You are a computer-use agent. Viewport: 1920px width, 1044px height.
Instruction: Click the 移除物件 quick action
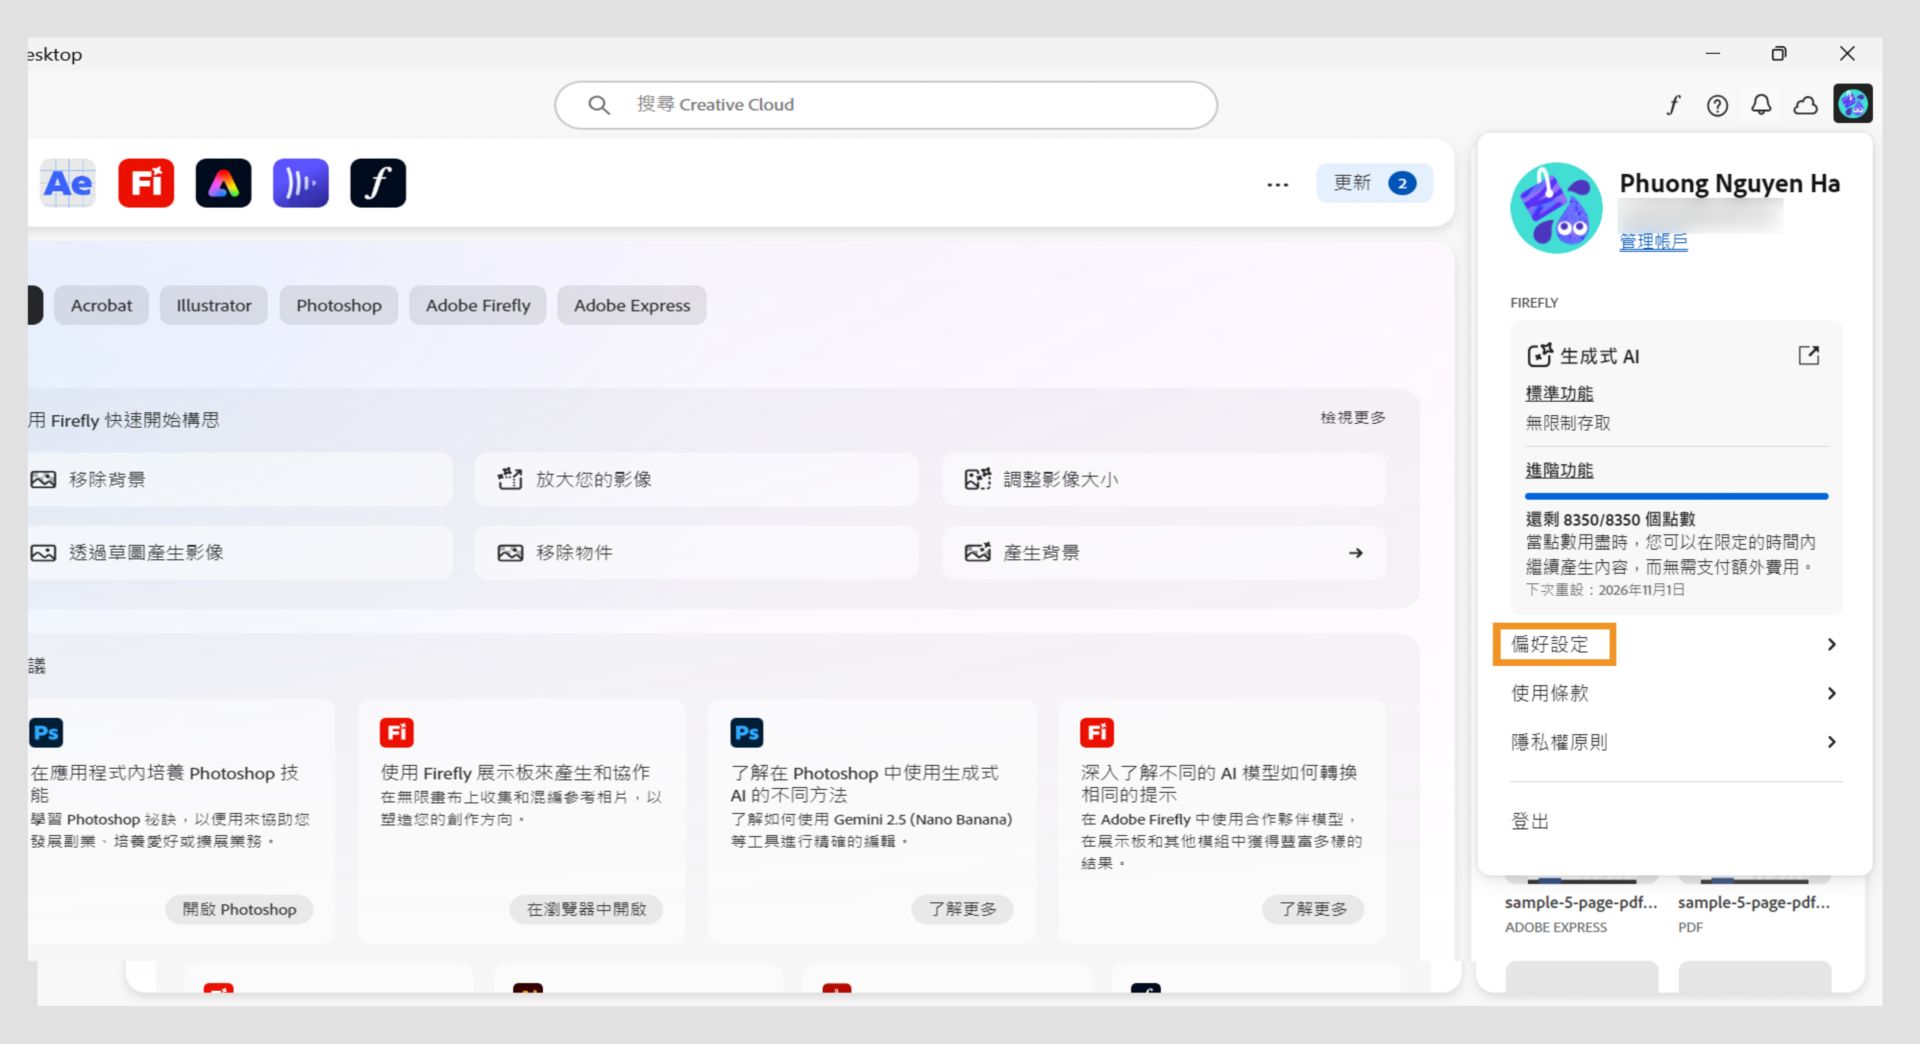tap(696, 553)
